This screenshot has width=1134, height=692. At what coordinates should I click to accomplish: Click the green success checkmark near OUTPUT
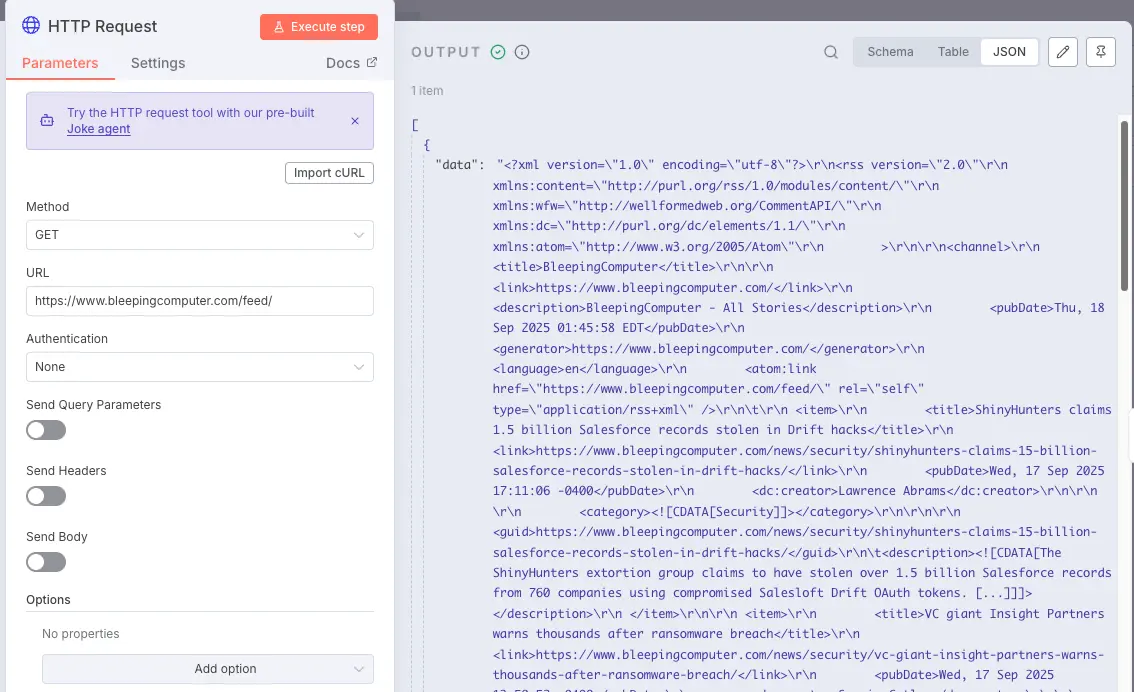pos(497,52)
